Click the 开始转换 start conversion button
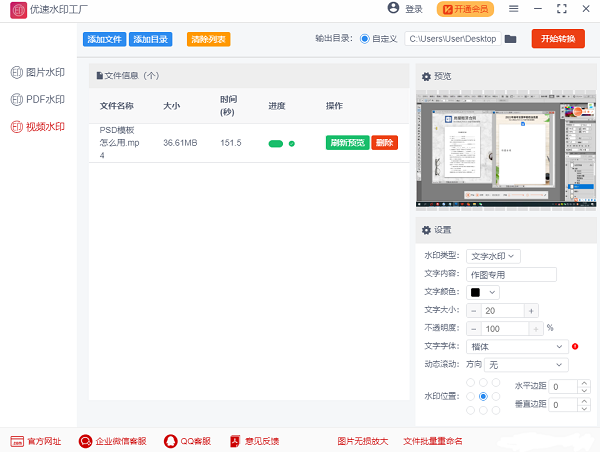Image resolution: width=600 pixels, height=452 pixels. [558, 39]
